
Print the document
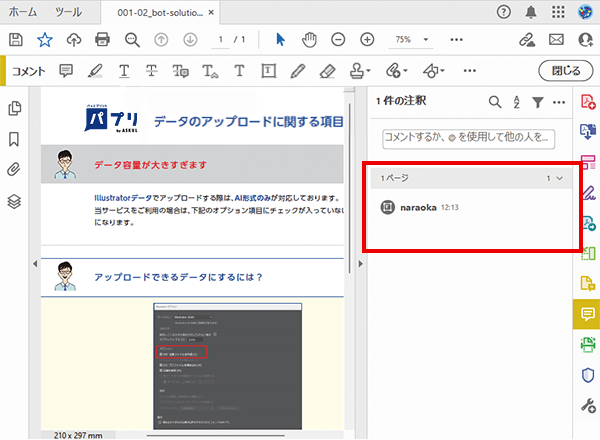[x=103, y=39]
